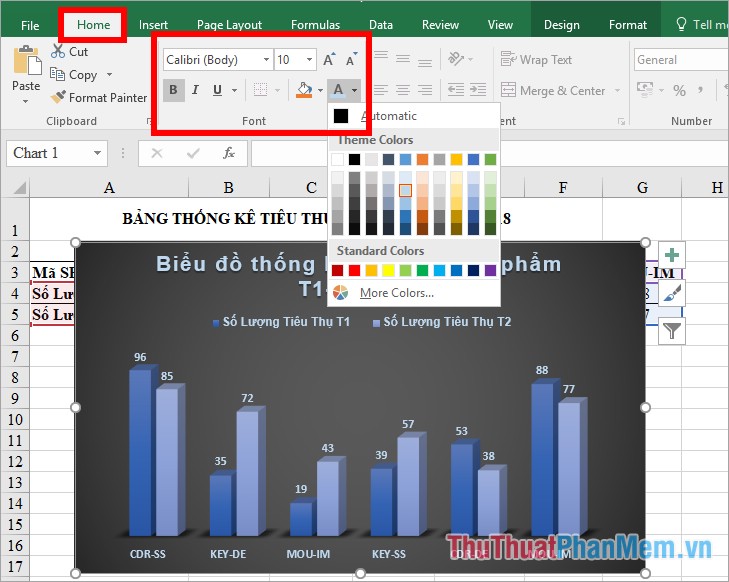Screen dimensions: 729x582
Task: Expand the font size 10 dropdown
Action: tap(309, 60)
